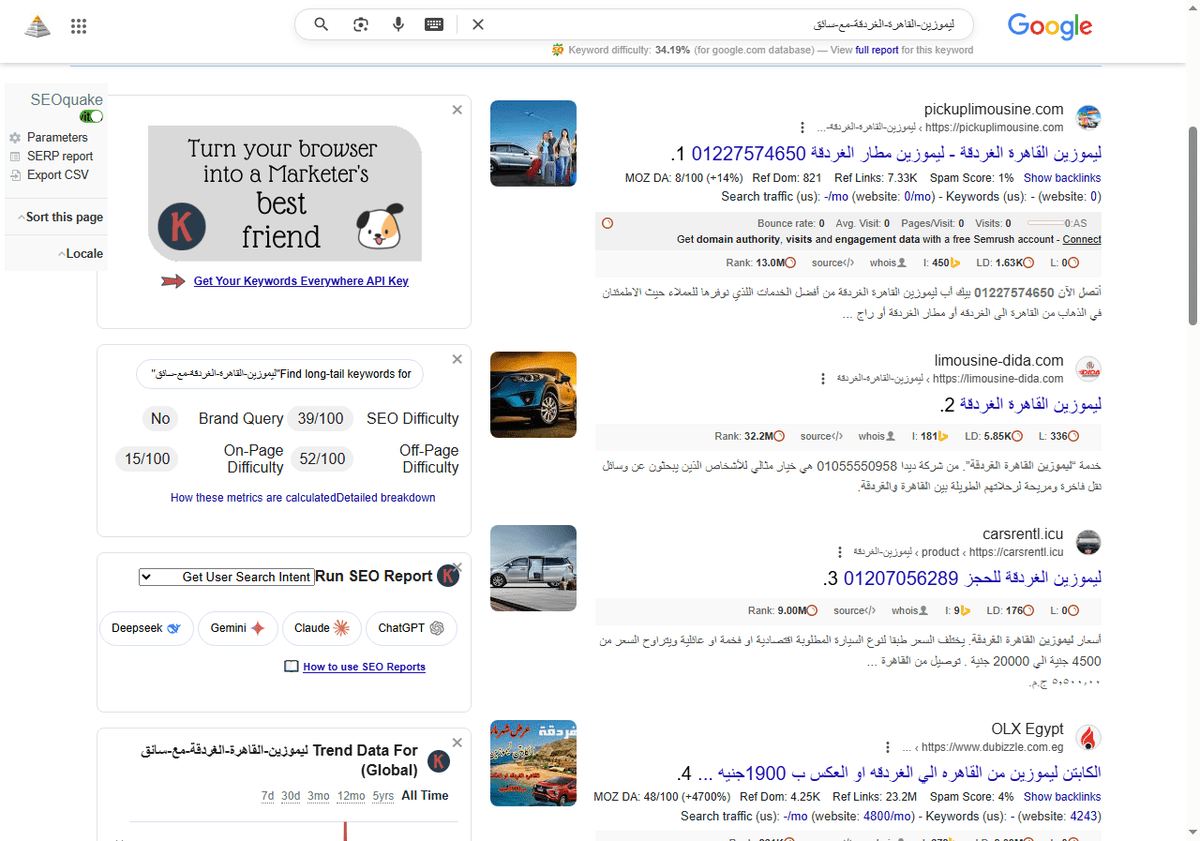
Task: Click Show backlinks for pickuplimousine.com
Action: [x=1064, y=177]
